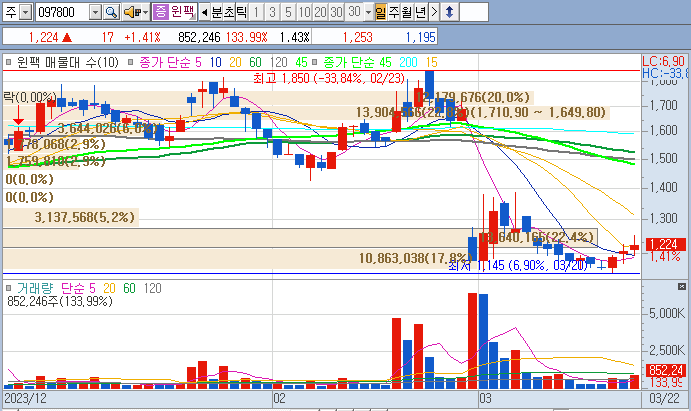691x411 pixels.
Task: Click the 윈팩 매물대 수(10) legend label
Action: point(68,63)
